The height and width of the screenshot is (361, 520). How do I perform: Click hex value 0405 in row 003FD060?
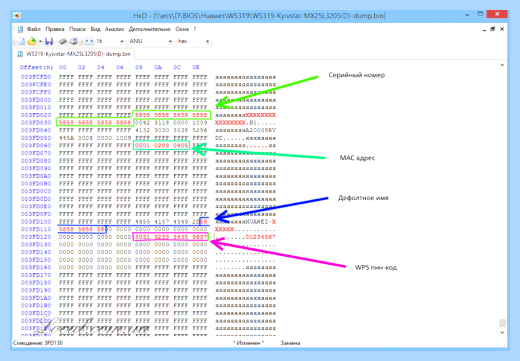tap(180, 145)
